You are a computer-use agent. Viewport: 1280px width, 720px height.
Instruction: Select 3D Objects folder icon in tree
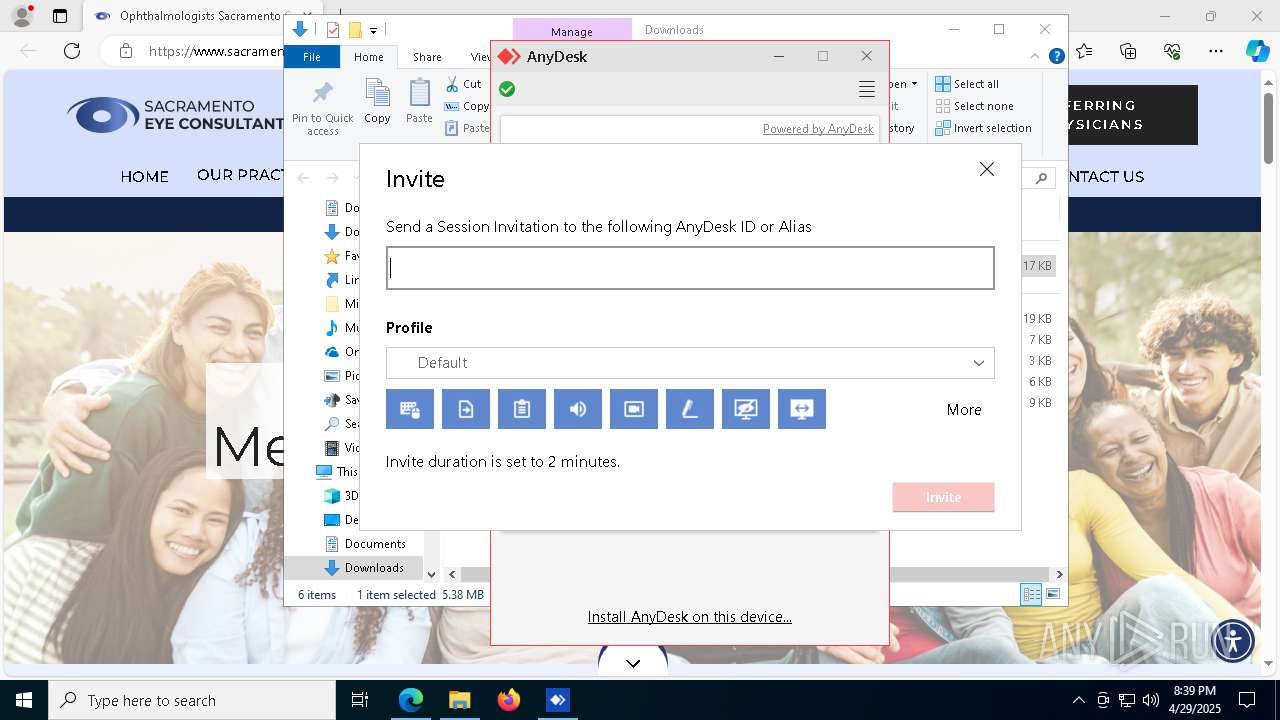point(332,496)
